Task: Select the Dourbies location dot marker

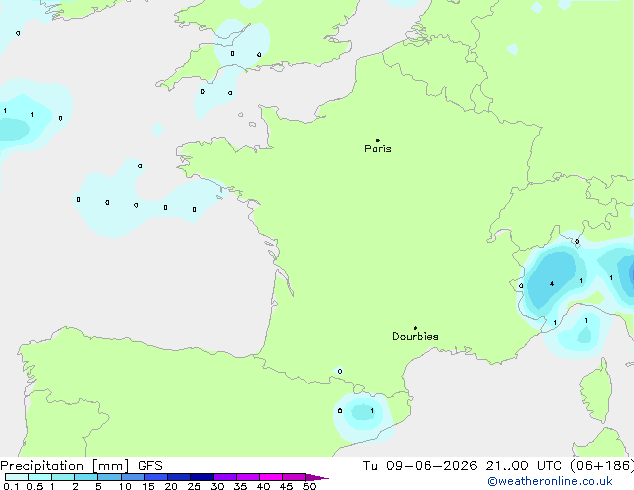Action: tap(415, 328)
